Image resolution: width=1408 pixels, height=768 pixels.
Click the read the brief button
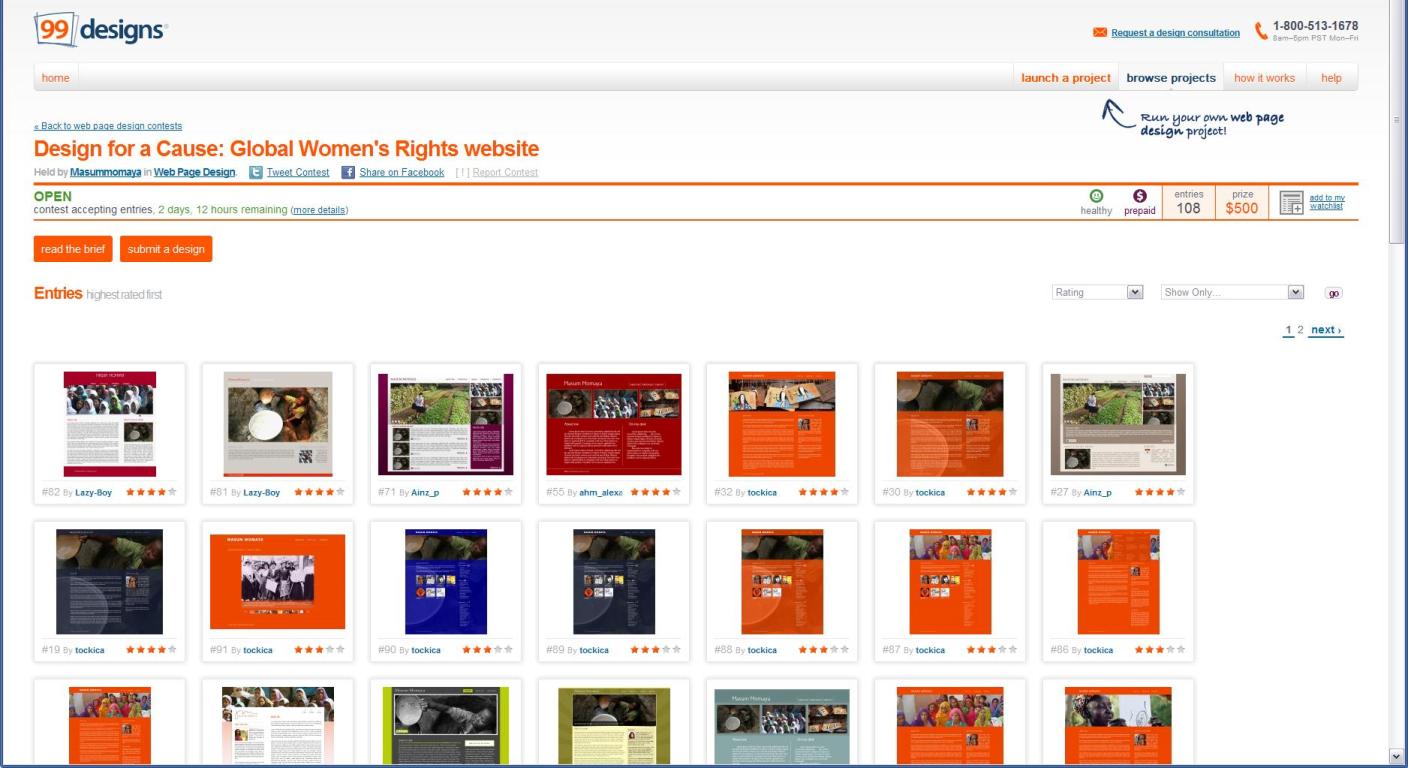click(73, 249)
